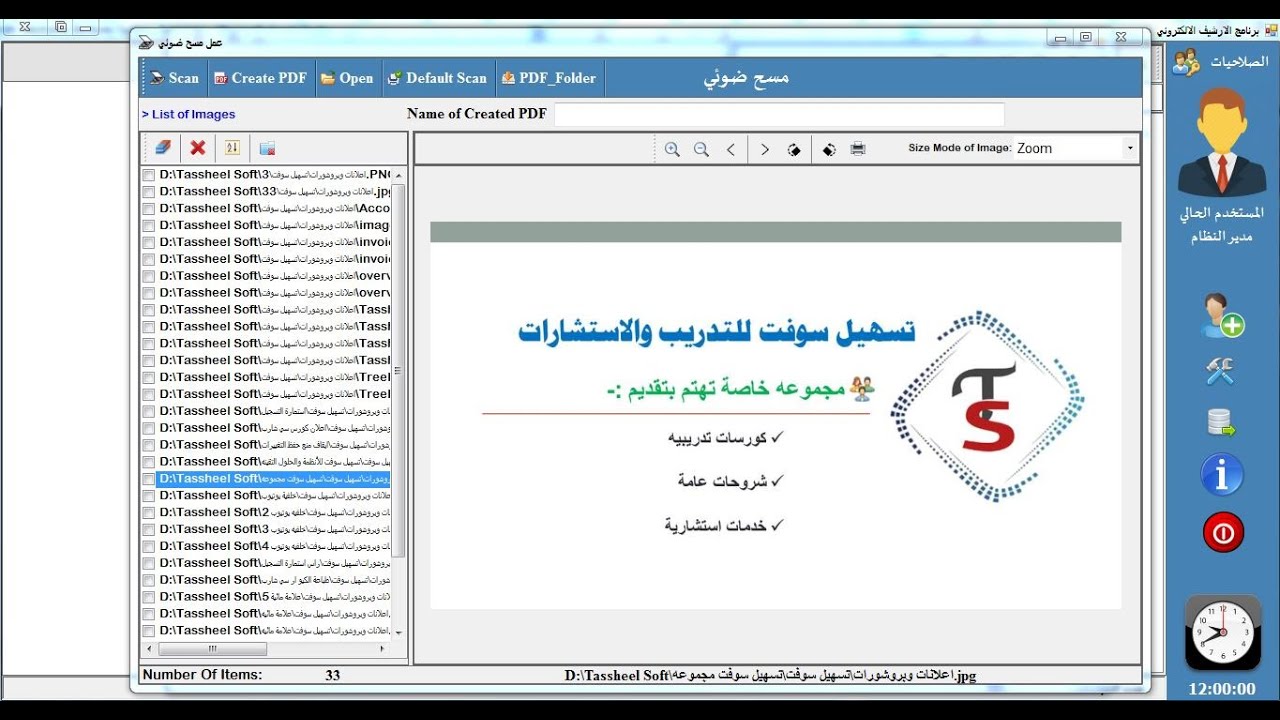Click the Name of Created PDF field
1280x720 pixels.
779,114
